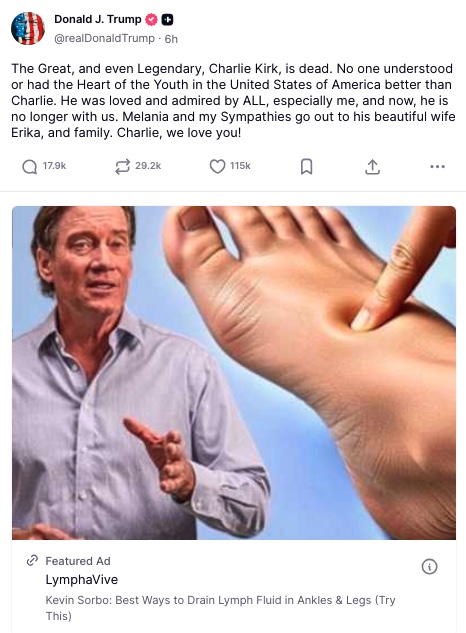Viewport: 466px width, 633px height.
Task: Open the three-dot more options menu
Action: click(437, 166)
